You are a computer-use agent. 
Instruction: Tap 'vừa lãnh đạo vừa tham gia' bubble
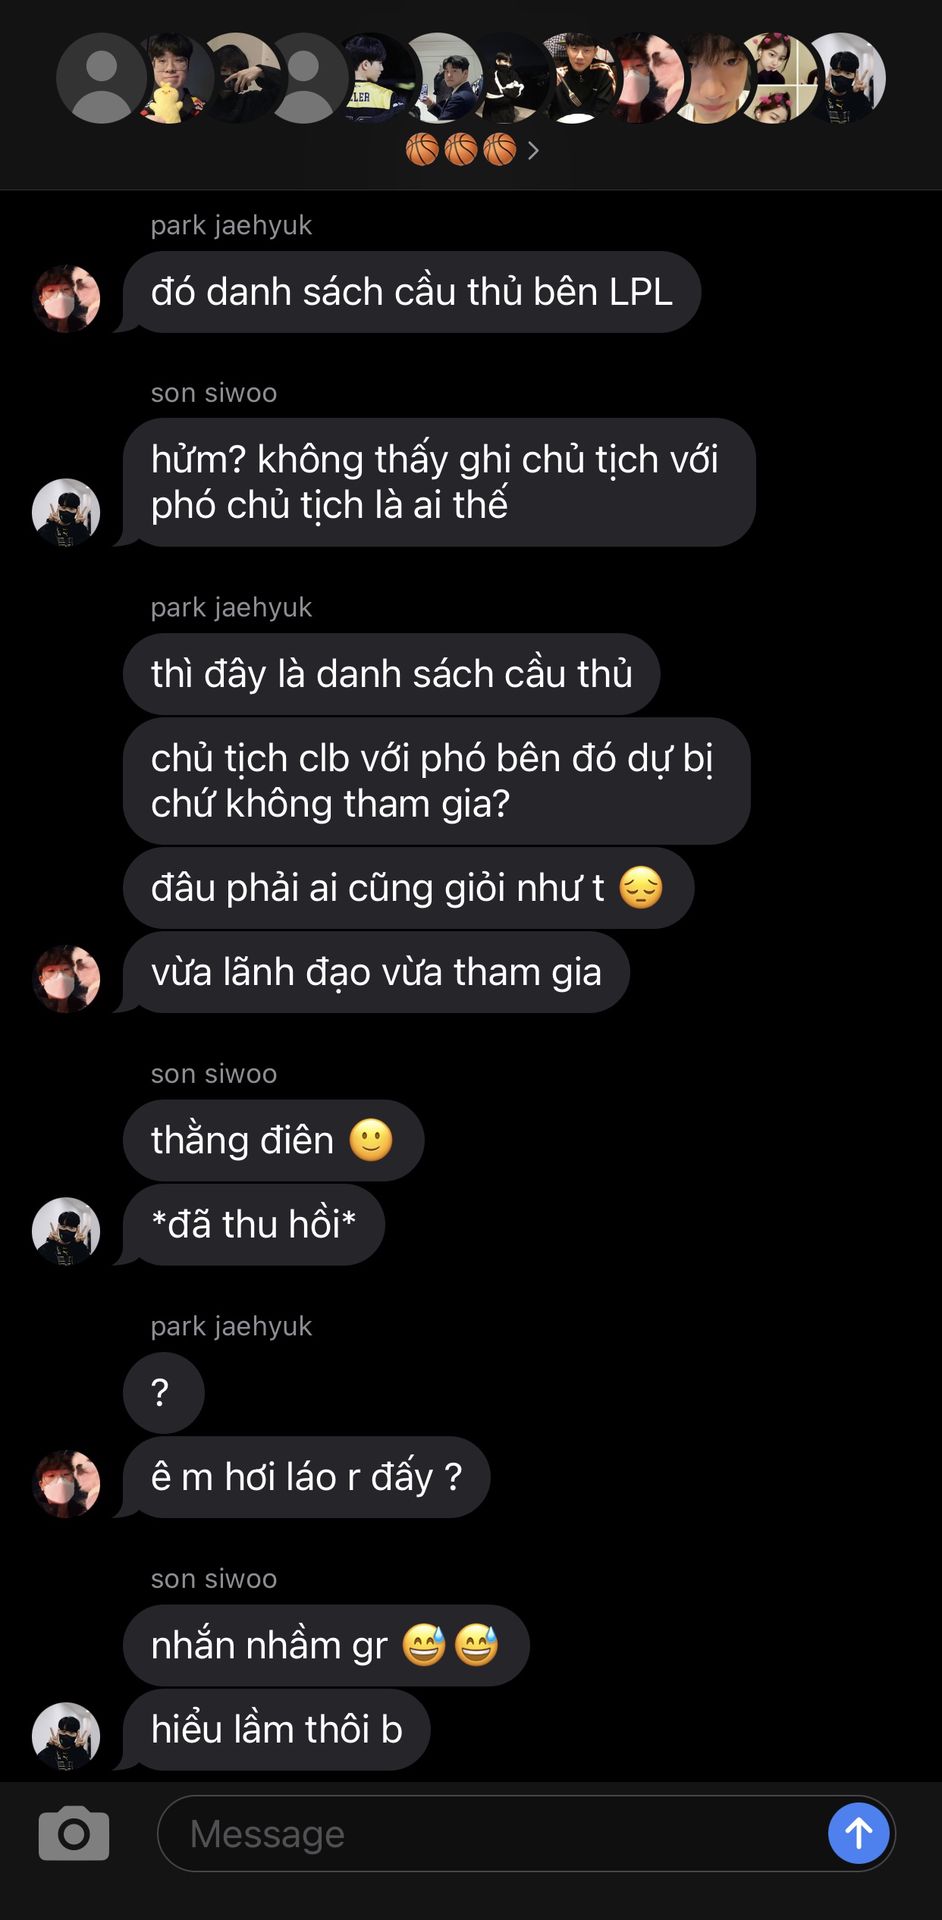pyautogui.click(x=376, y=972)
